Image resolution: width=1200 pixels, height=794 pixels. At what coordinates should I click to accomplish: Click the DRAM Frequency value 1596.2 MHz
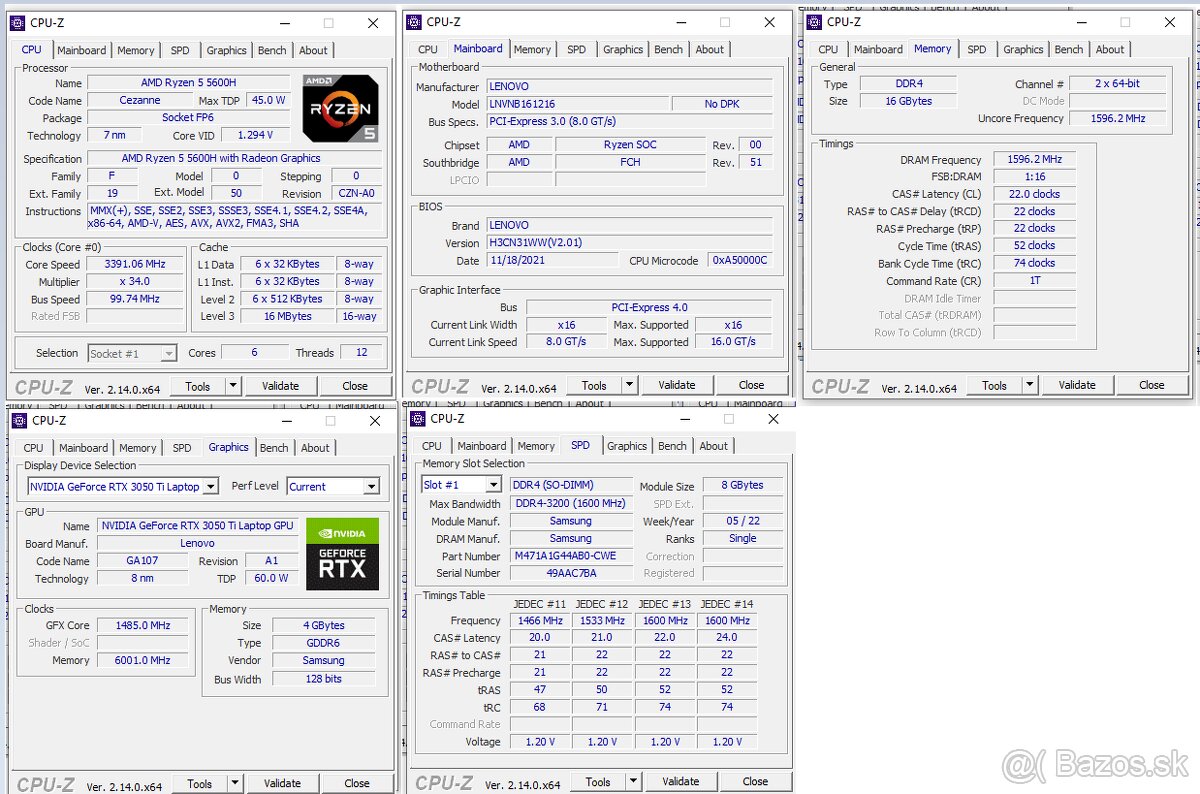(1034, 159)
